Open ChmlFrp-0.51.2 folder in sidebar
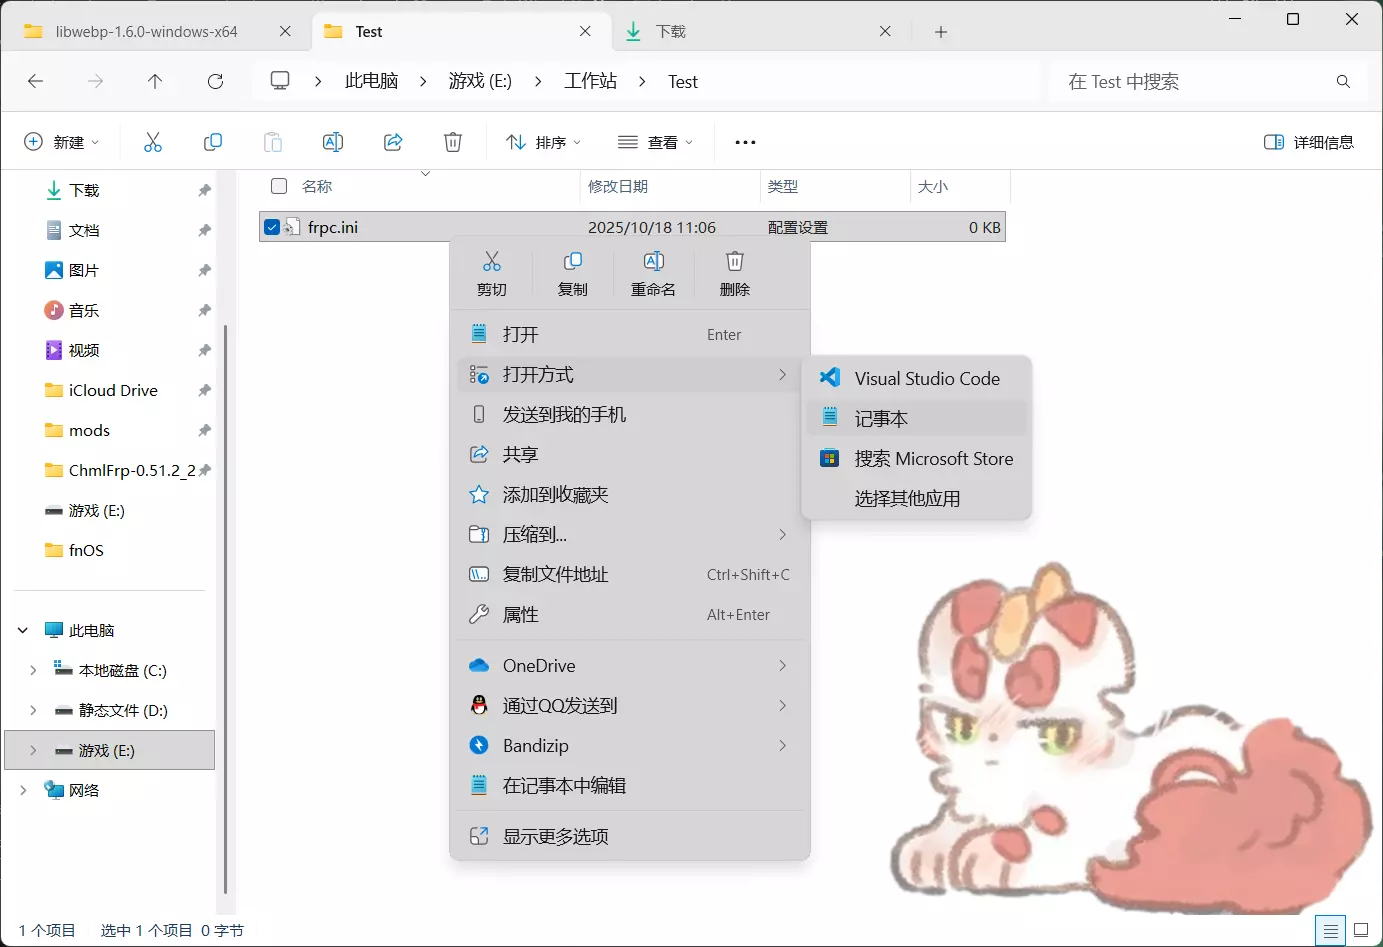The width and height of the screenshot is (1383, 947). click(120, 470)
